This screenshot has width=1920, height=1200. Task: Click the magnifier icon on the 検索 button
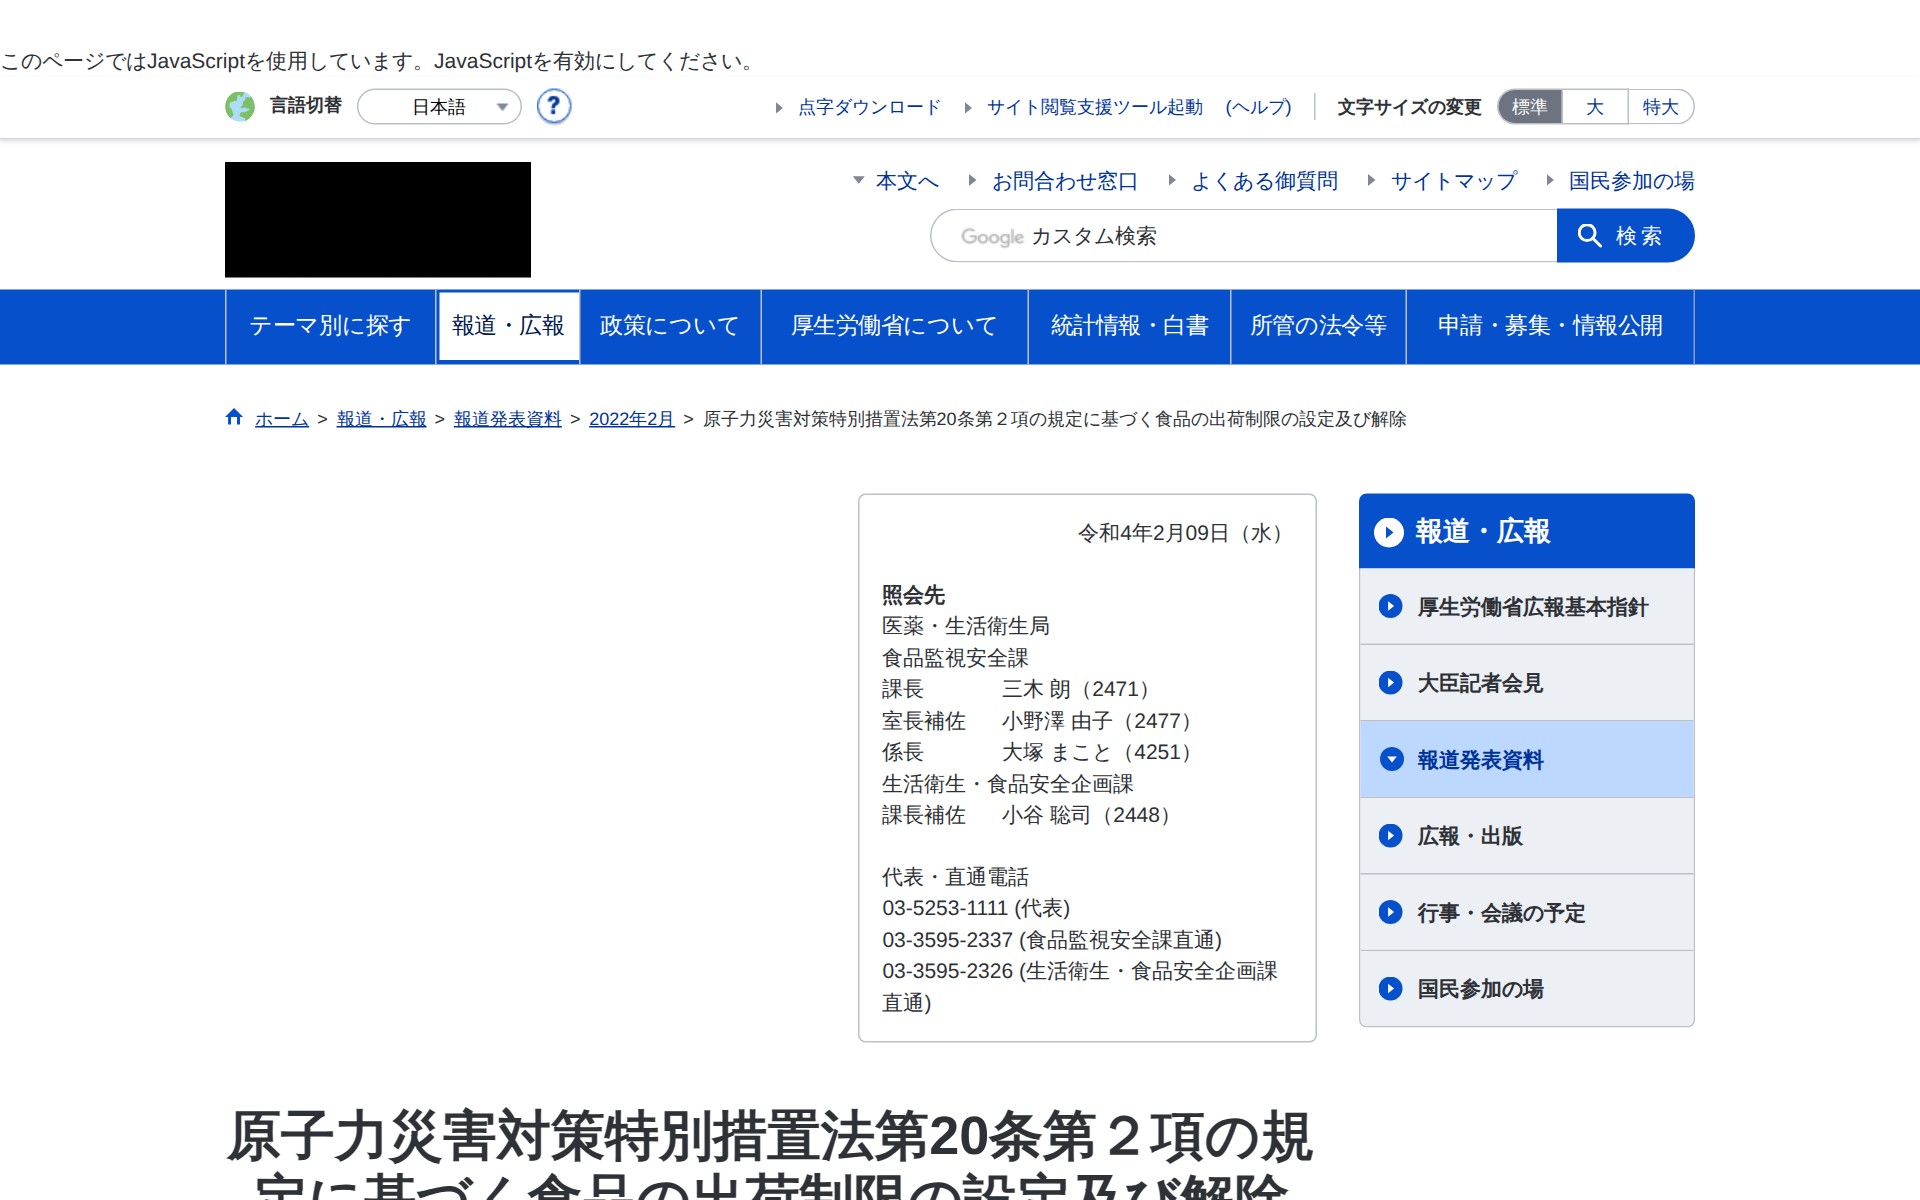(1589, 235)
